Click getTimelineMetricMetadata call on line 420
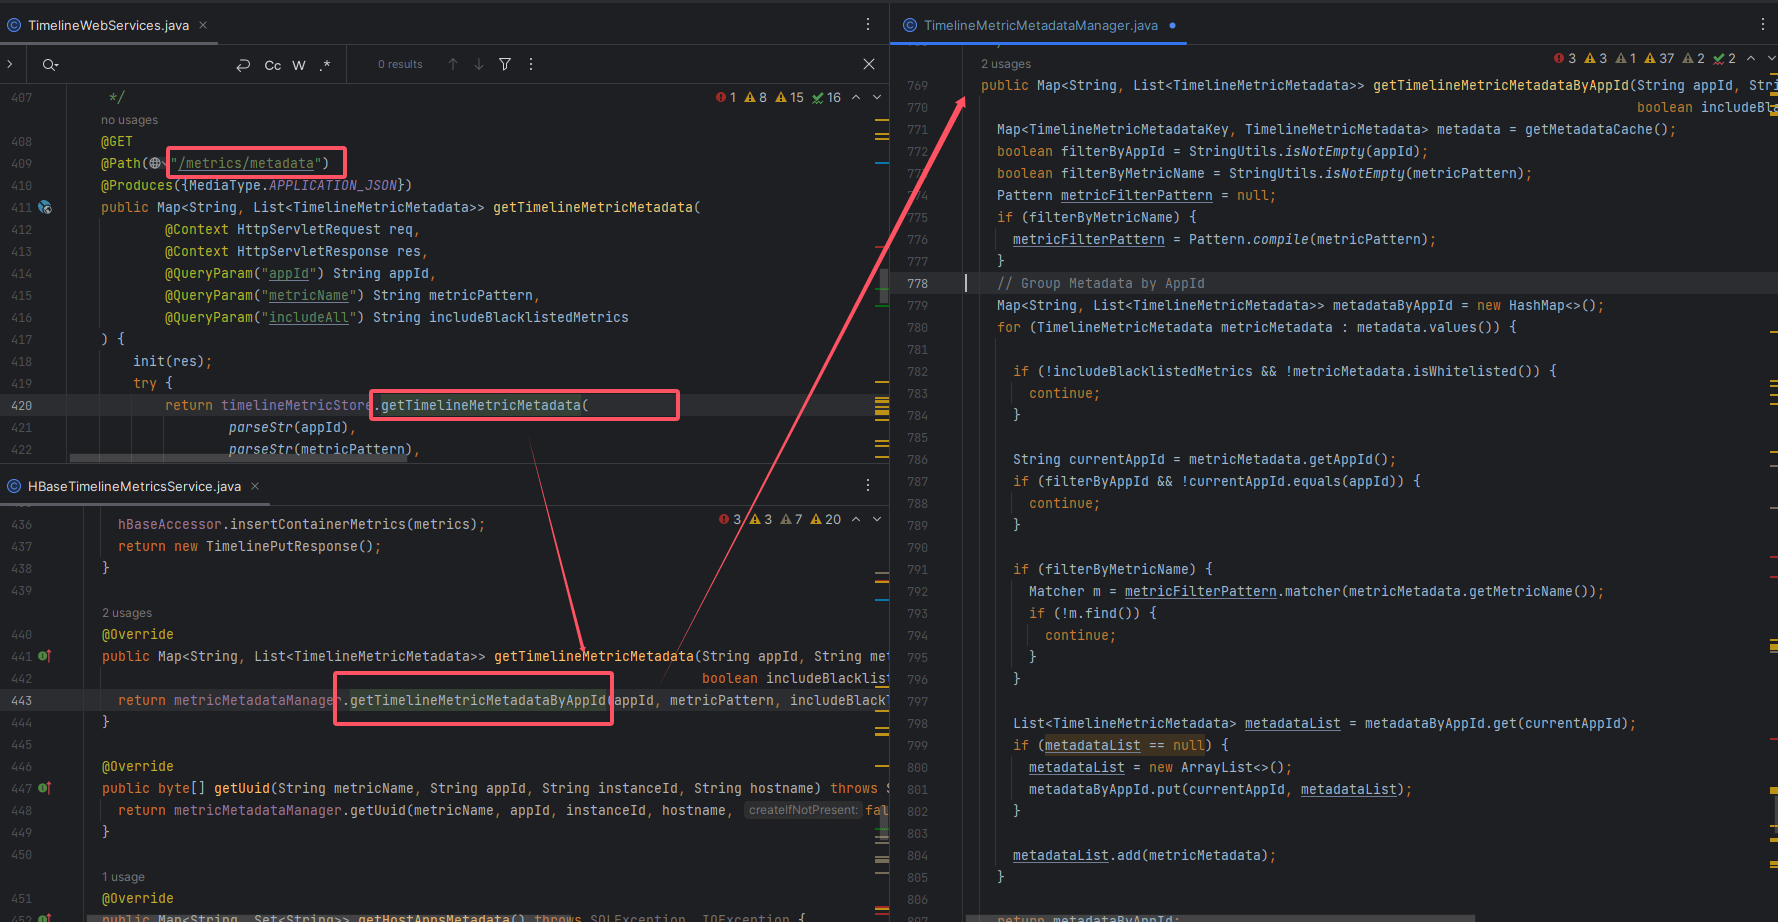The height and width of the screenshot is (922, 1778). pyautogui.click(x=481, y=405)
